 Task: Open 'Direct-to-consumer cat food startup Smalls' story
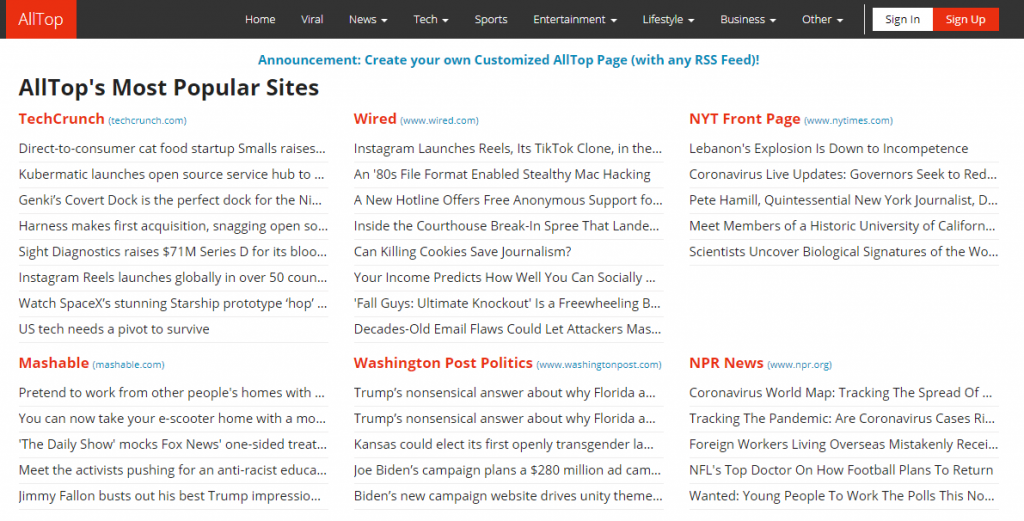[172, 149]
